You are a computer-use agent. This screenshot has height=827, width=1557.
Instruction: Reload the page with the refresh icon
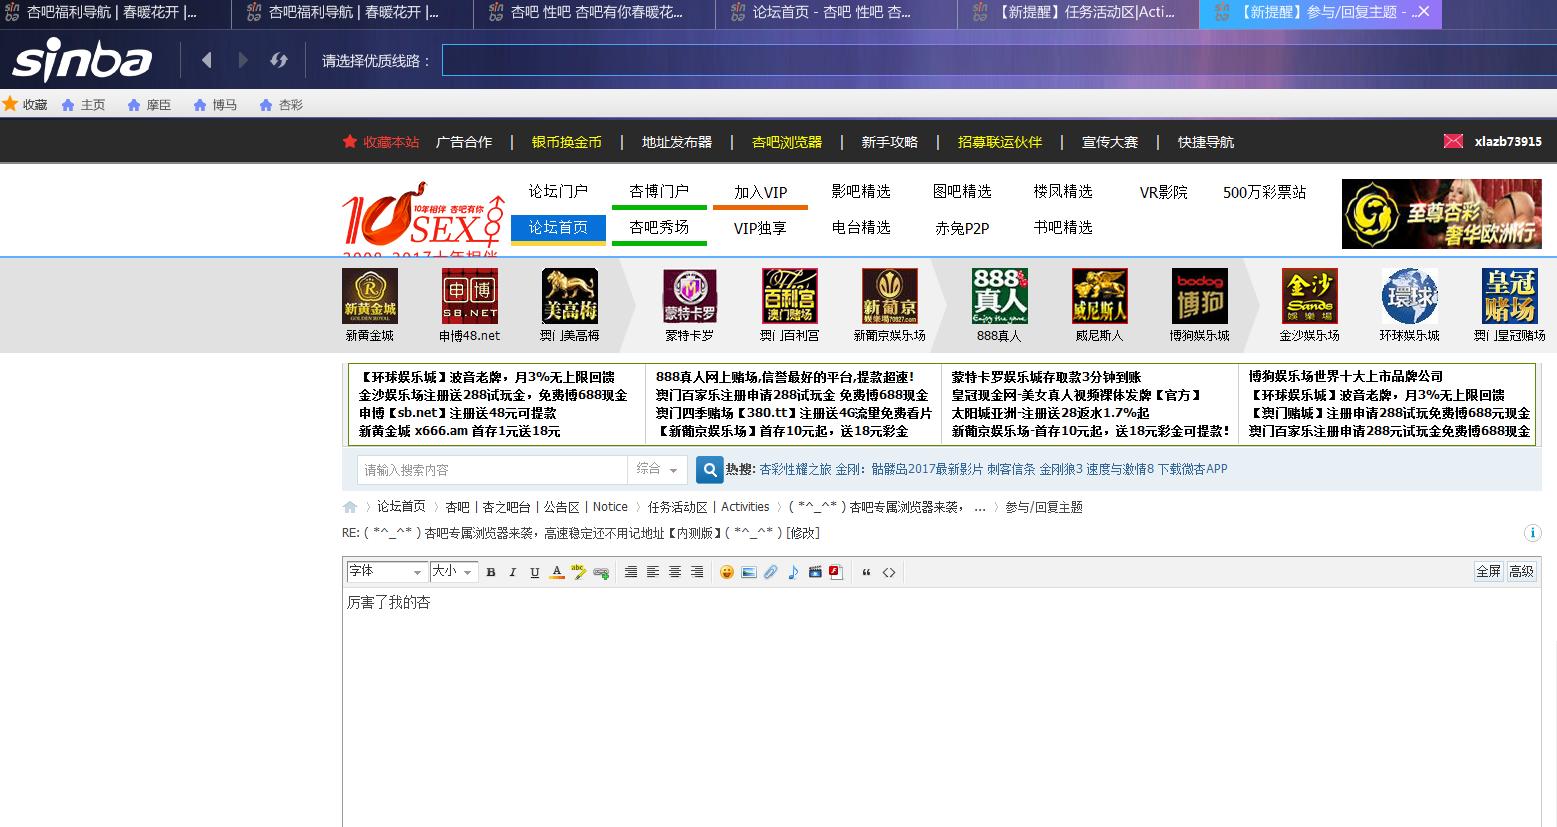tap(279, 60)
